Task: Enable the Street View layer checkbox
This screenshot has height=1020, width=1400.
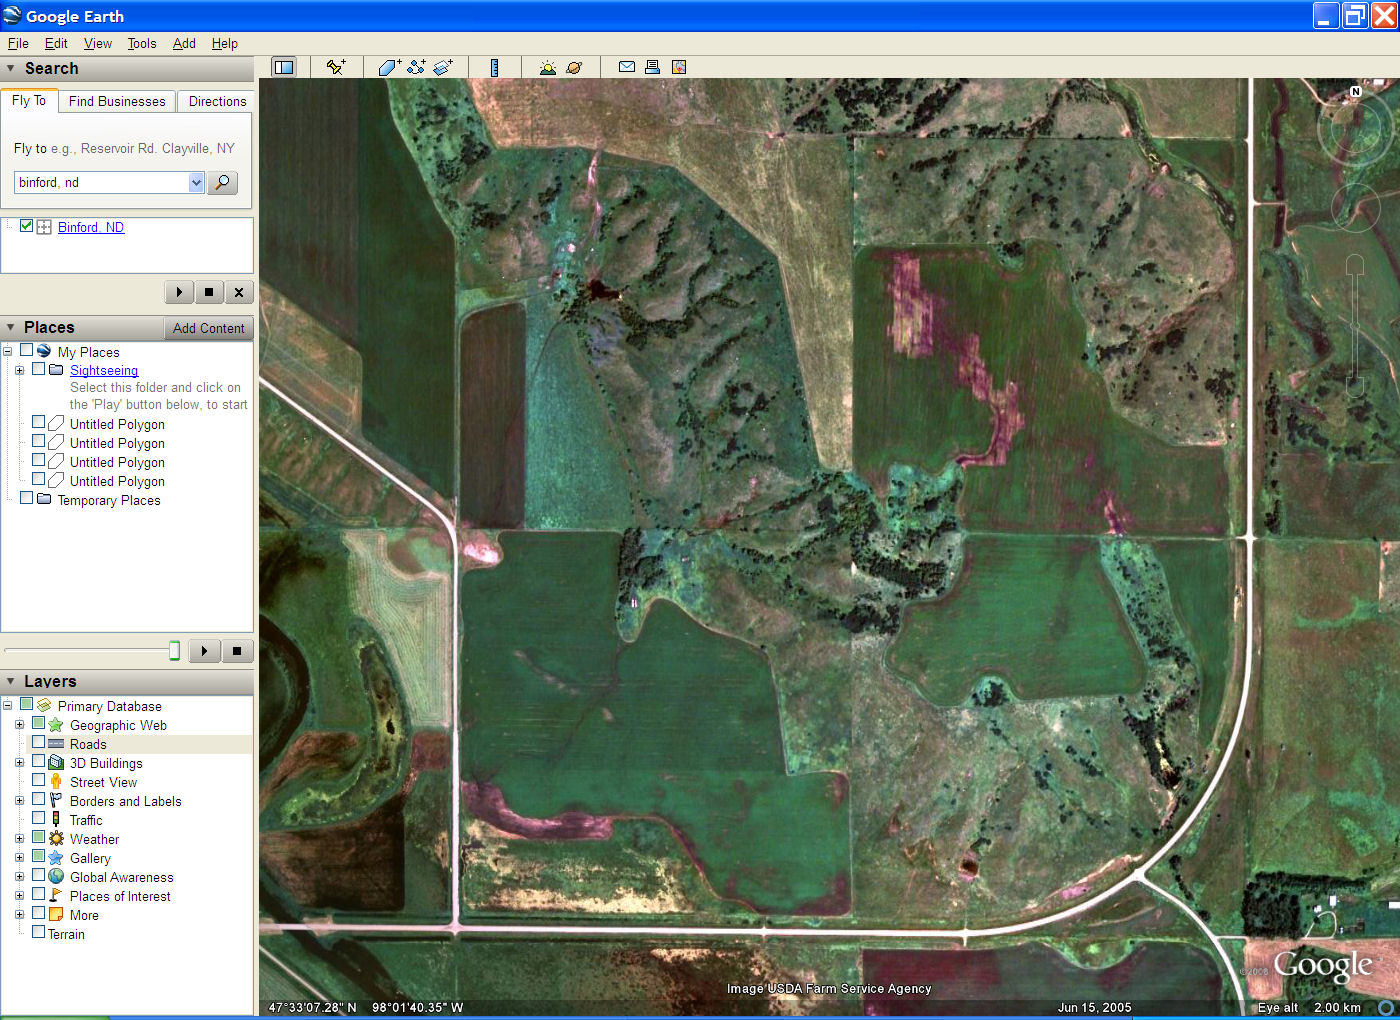Action: [38, 781]
